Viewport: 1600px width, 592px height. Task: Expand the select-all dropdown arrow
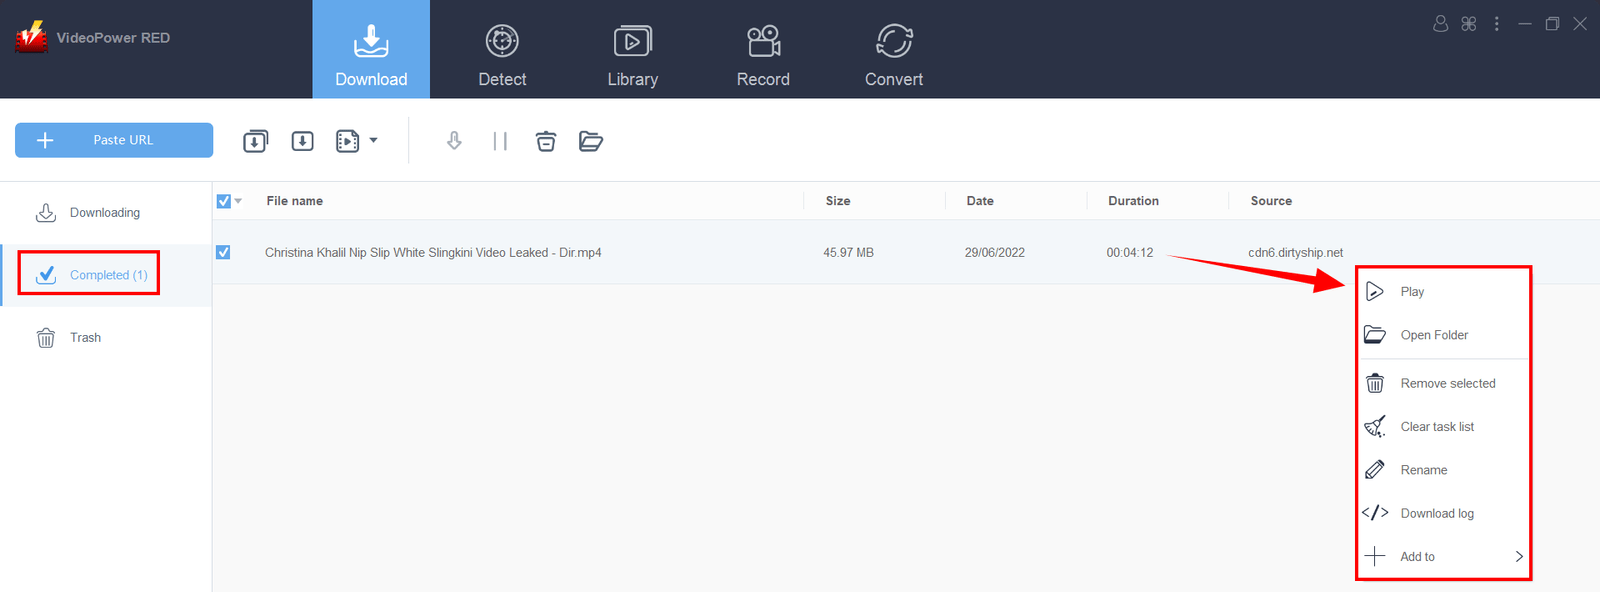click(238, 201)
